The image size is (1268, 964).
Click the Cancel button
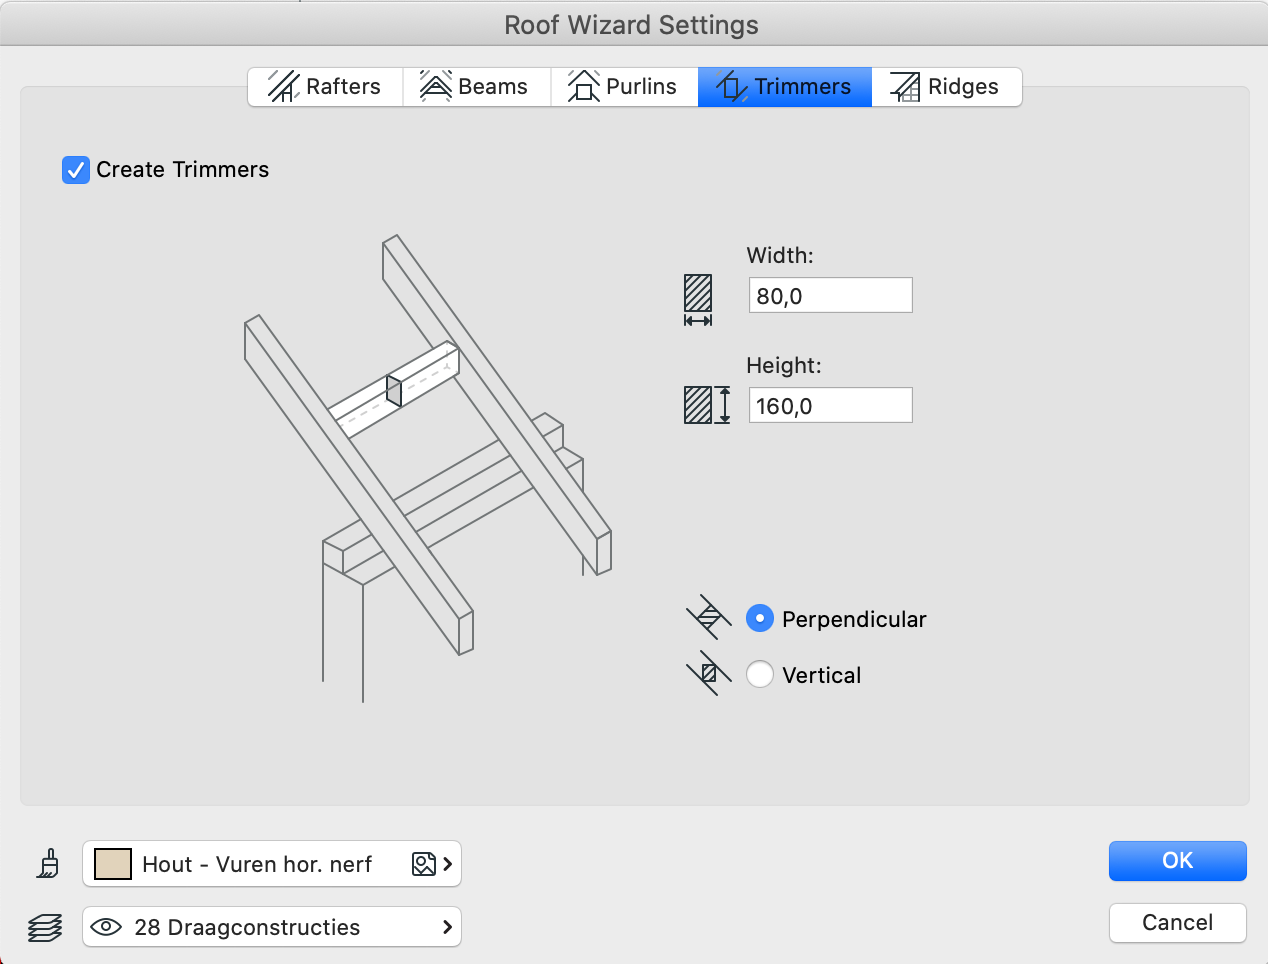pos(1178,923)
